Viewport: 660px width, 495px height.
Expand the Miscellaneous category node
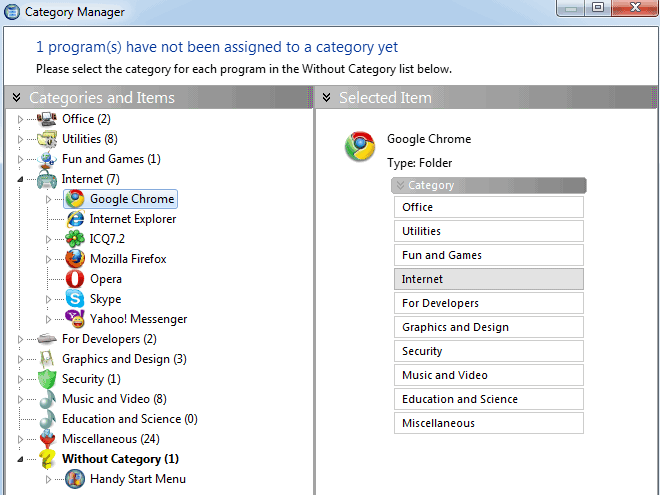19,439
